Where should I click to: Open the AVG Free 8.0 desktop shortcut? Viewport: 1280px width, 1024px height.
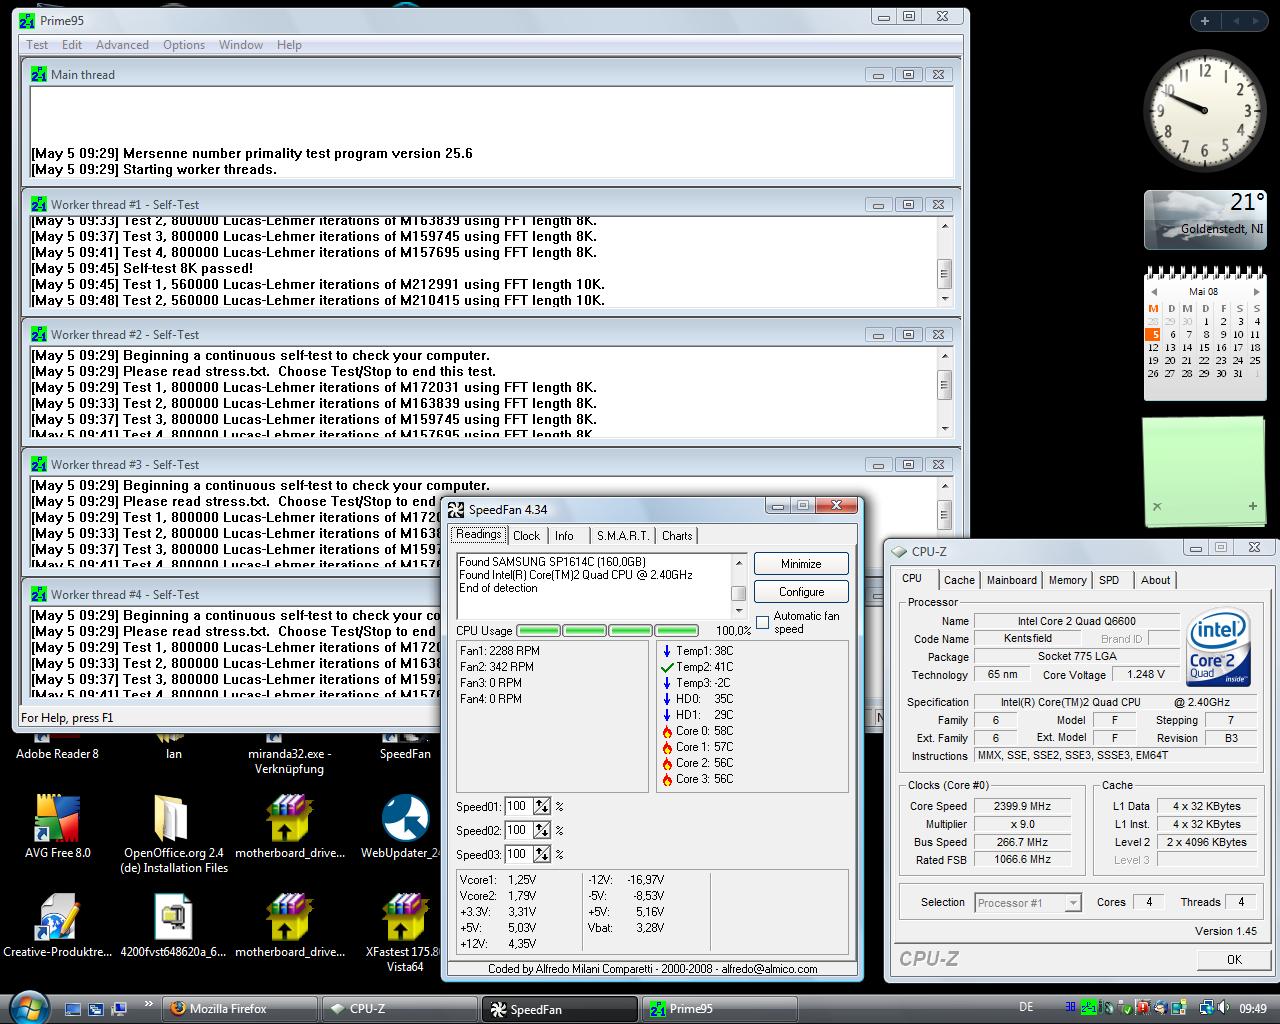(57, 827)
